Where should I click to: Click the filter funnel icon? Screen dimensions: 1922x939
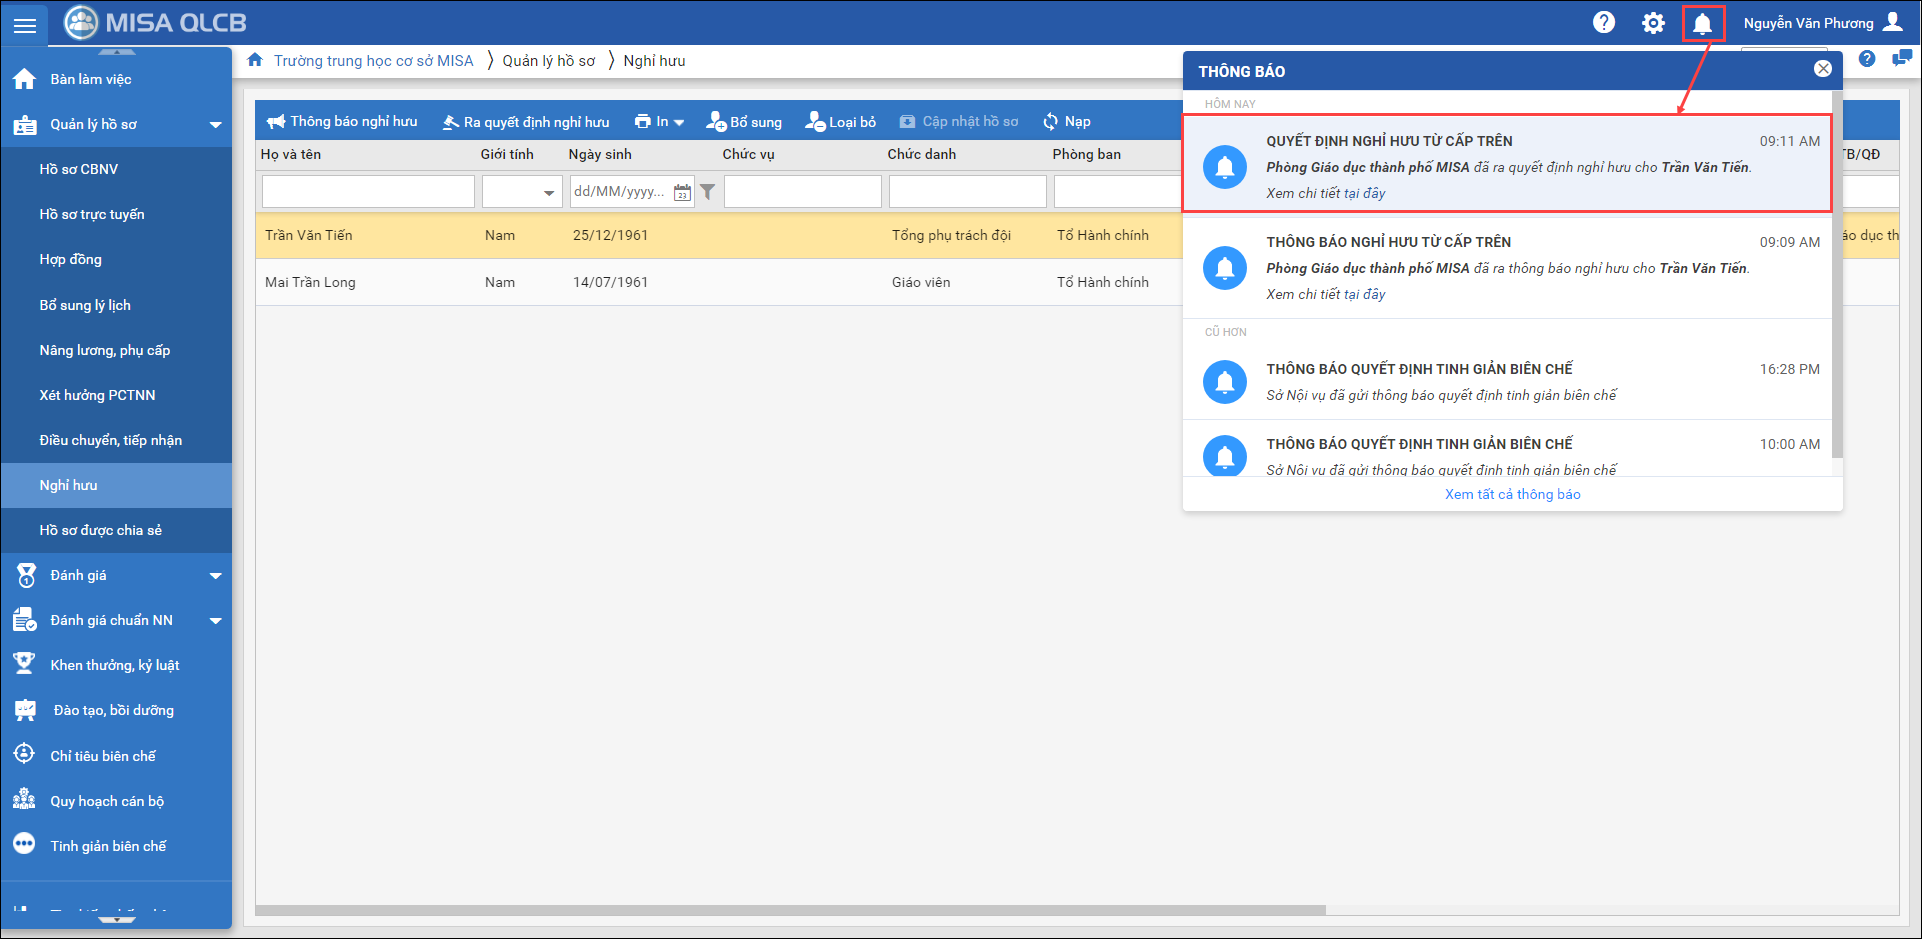coord(708,192)
